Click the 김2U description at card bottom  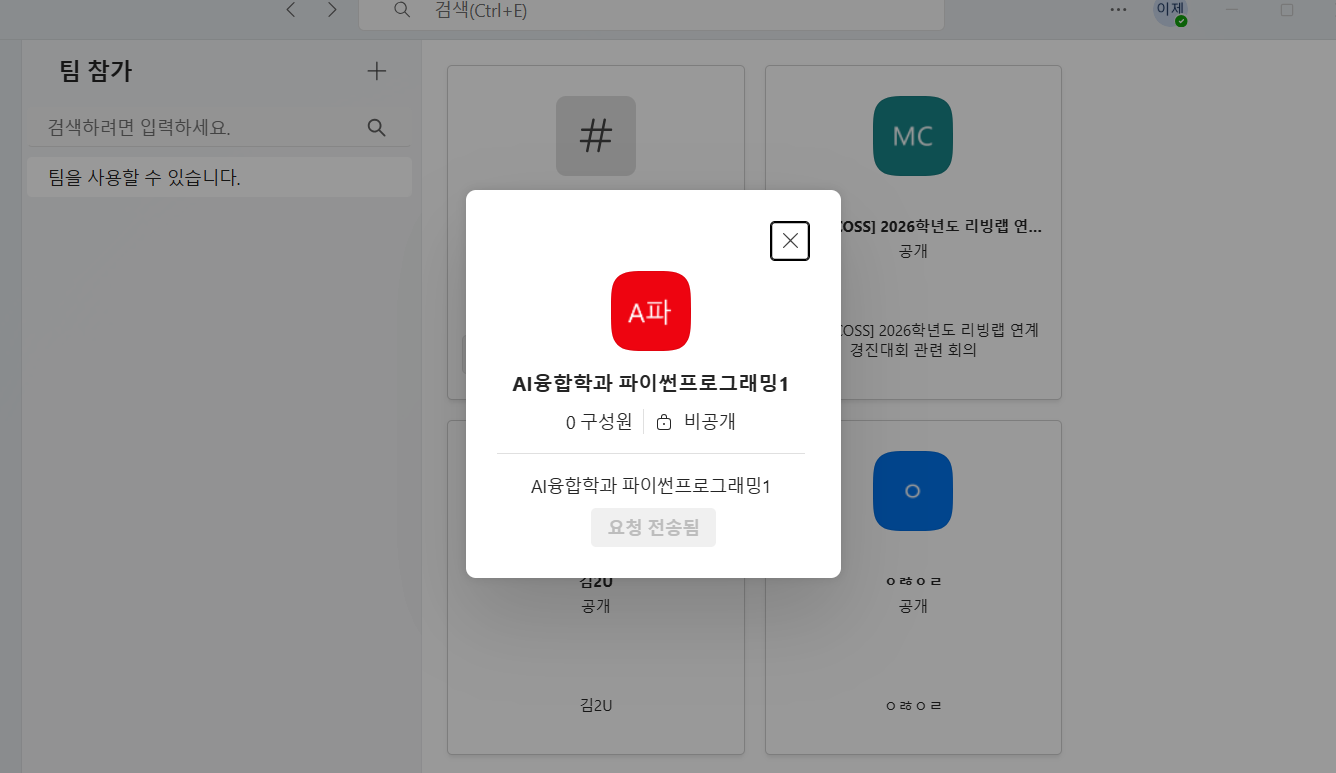(x=596, y=706)
